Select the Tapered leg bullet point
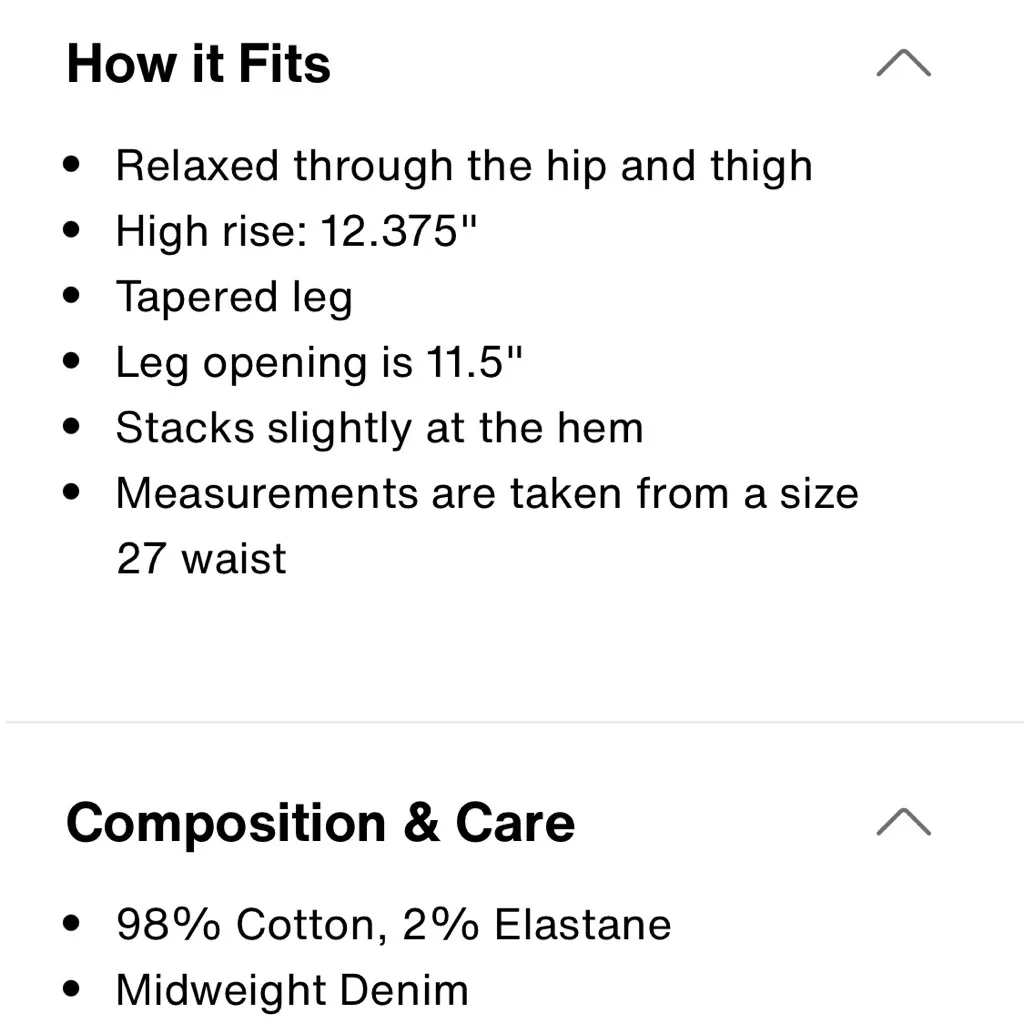 (234, 296)
